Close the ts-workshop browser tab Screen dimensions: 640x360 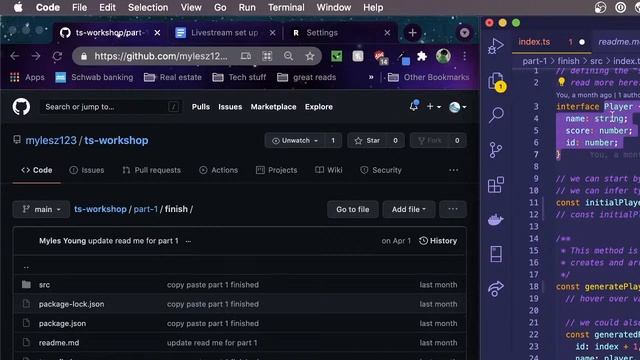(157, 33)
